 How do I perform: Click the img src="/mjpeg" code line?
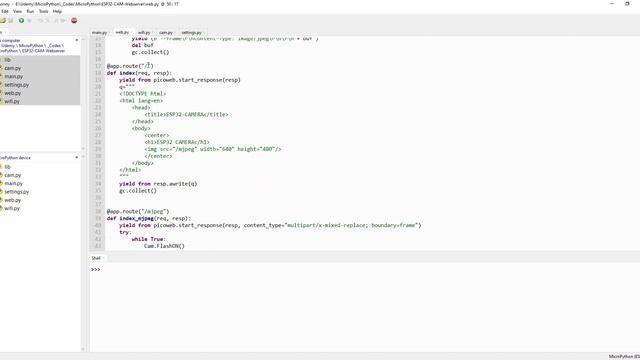click(213, 149)
